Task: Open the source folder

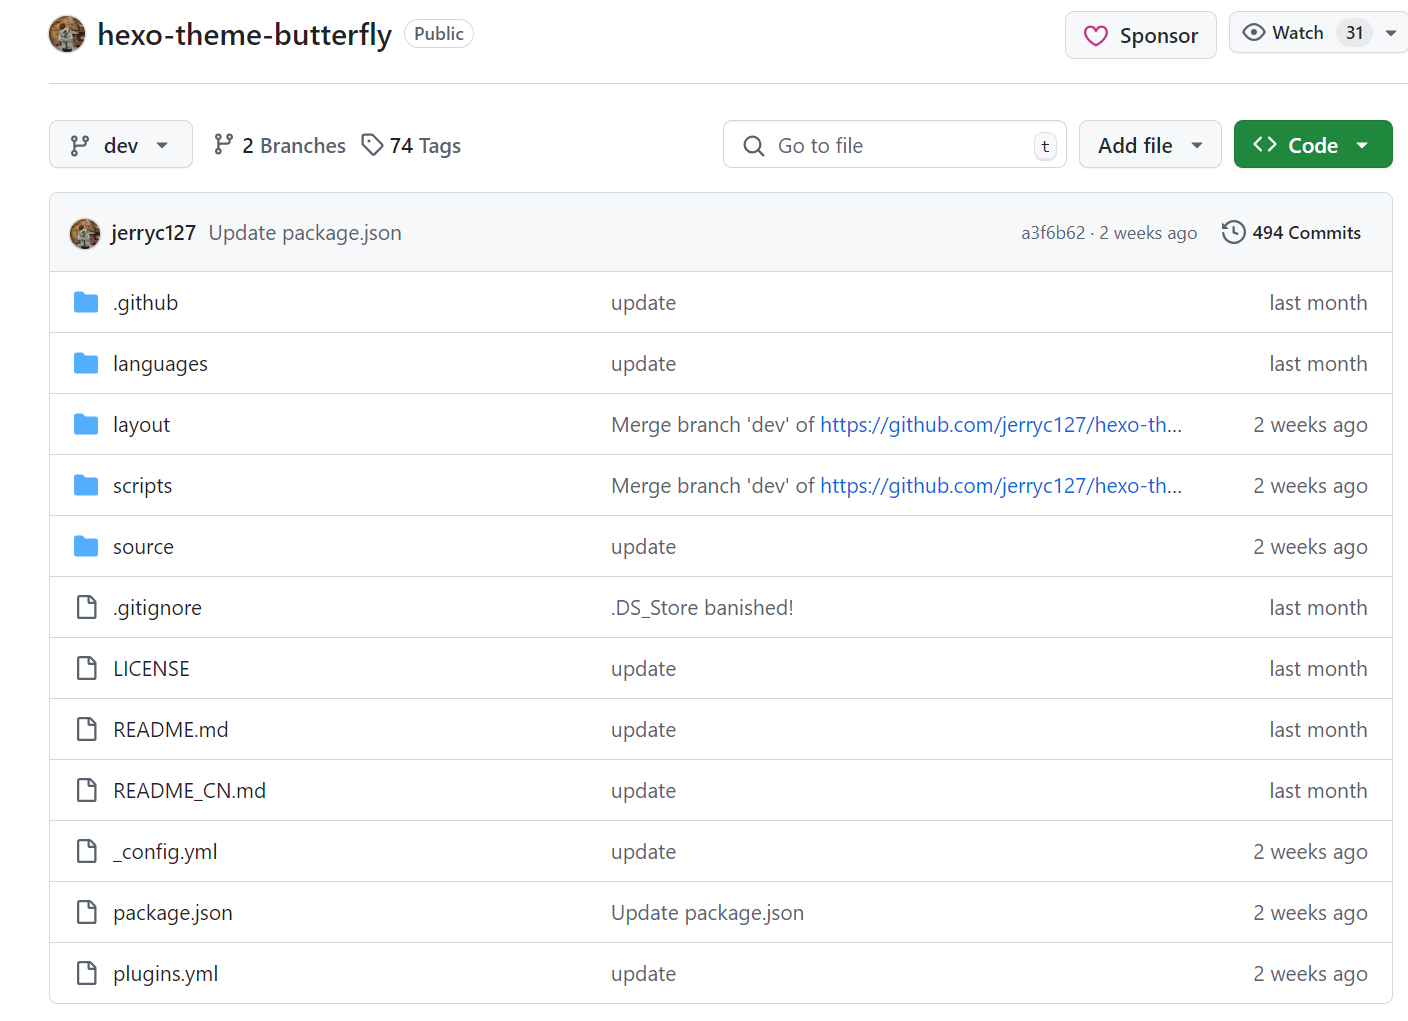Action: coord(143,547)
